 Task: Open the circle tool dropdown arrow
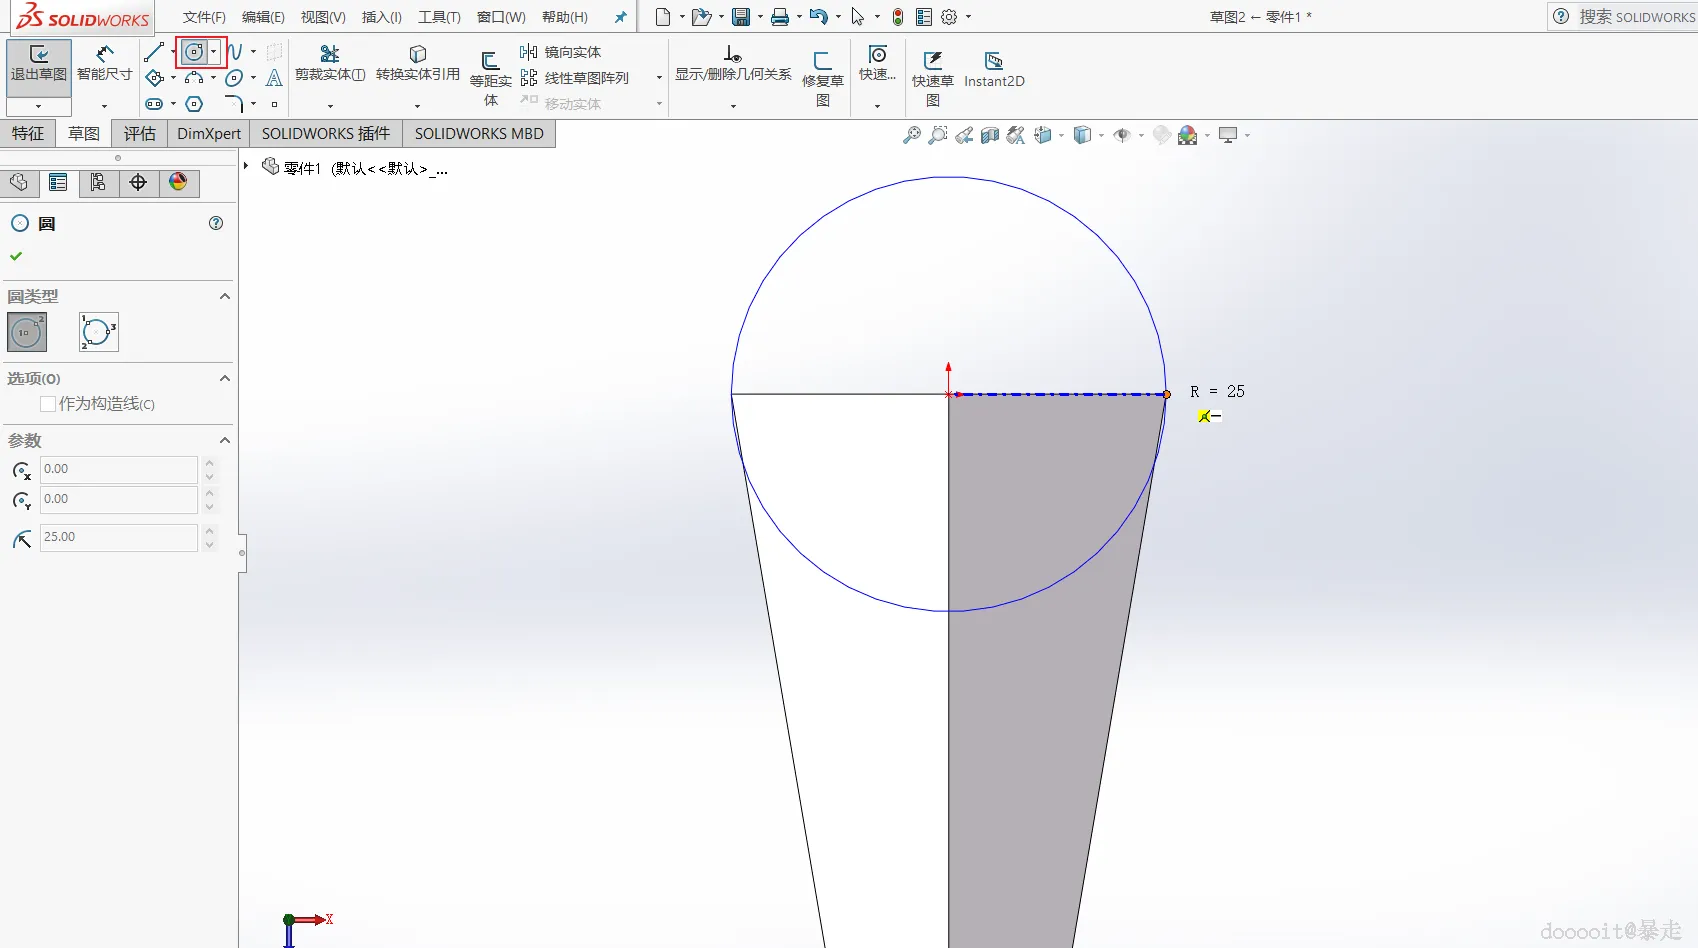coord(214,52)
